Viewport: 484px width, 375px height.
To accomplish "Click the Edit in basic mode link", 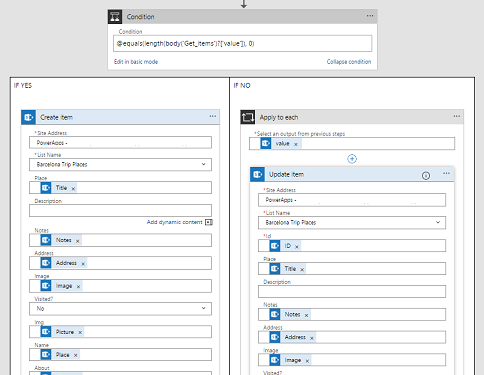I will point(136,62).
